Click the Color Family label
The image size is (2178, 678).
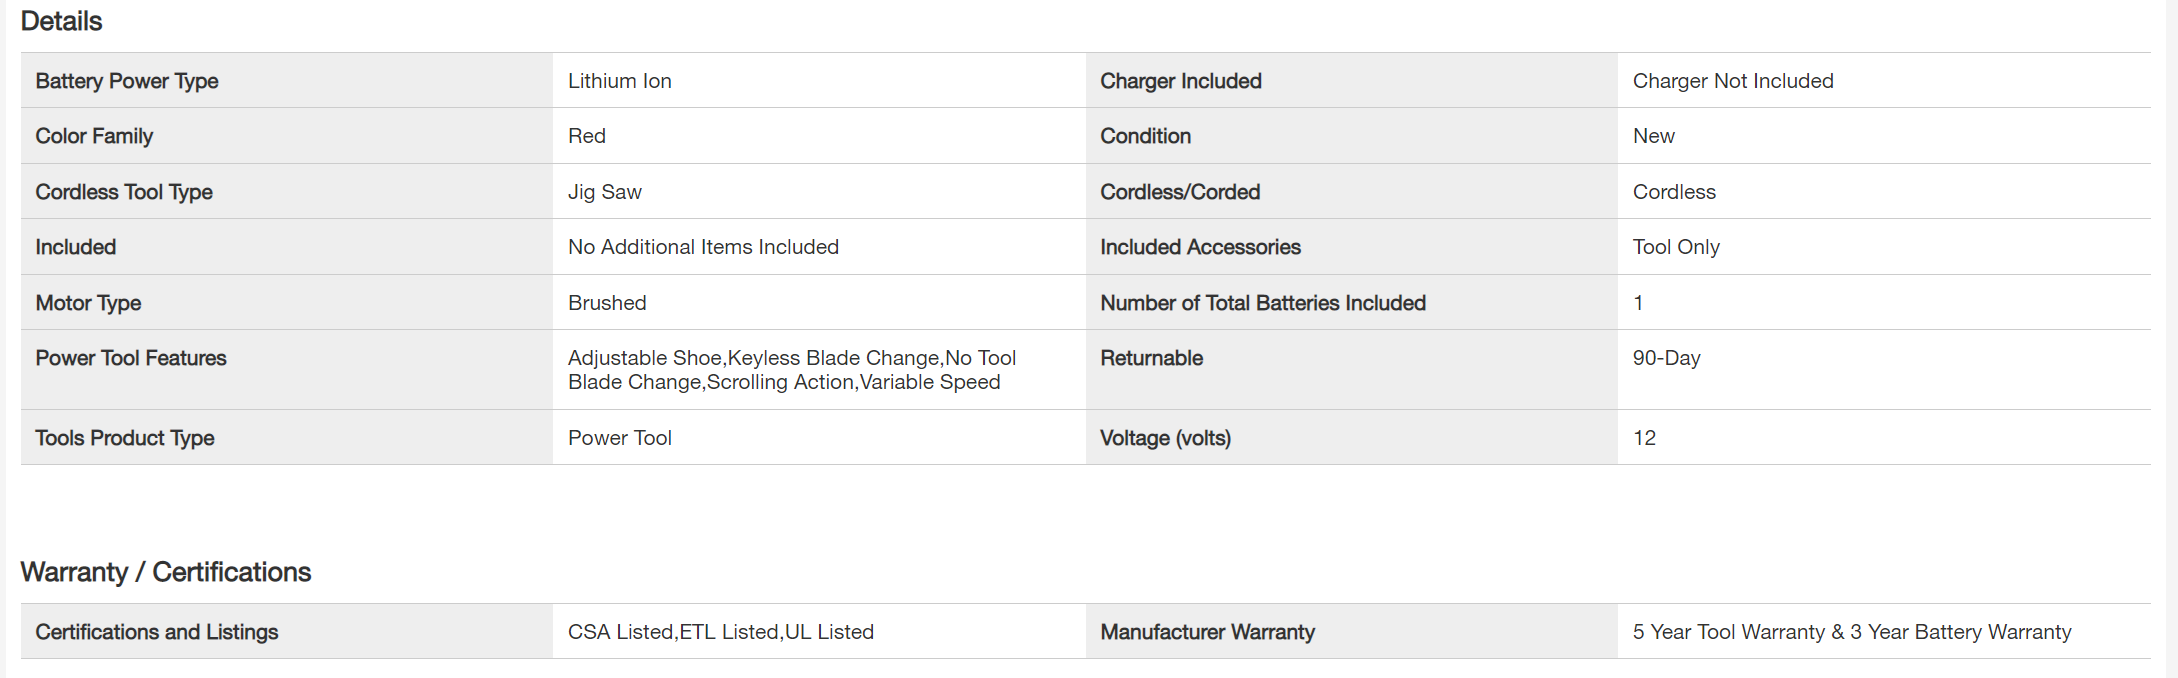pyautogui.click(x=94, y=136)
